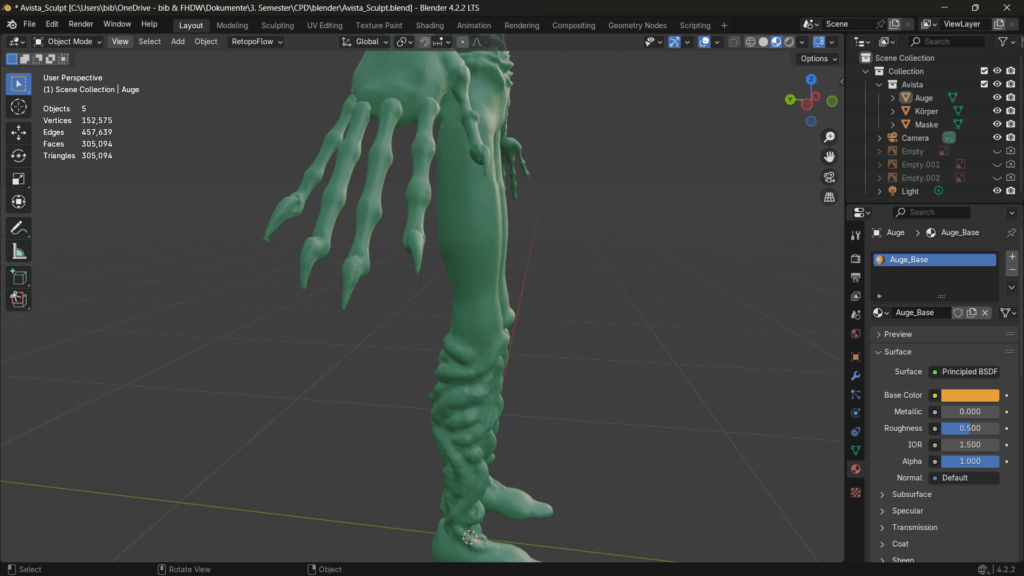Image resolution: width=1024 pixels, height=576 pixels.
Task: Click the viewport zoom magnifier icon
Action: point(829,137)
